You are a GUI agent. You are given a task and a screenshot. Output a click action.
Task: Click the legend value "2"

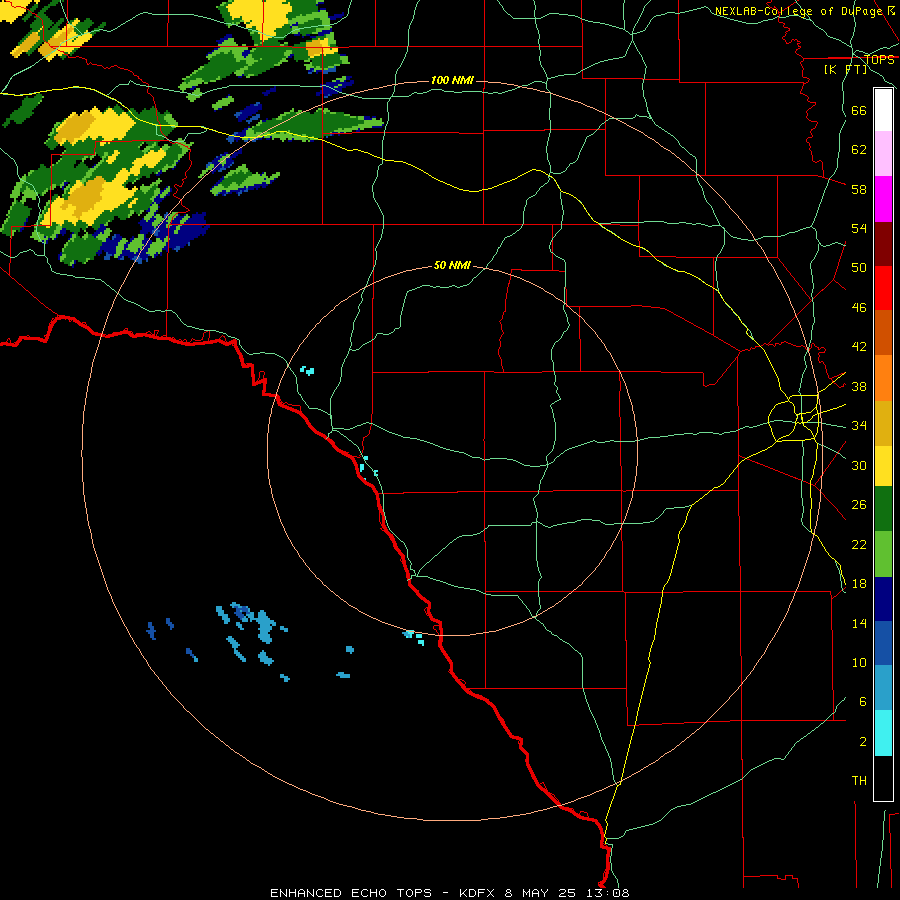(863, 742)
